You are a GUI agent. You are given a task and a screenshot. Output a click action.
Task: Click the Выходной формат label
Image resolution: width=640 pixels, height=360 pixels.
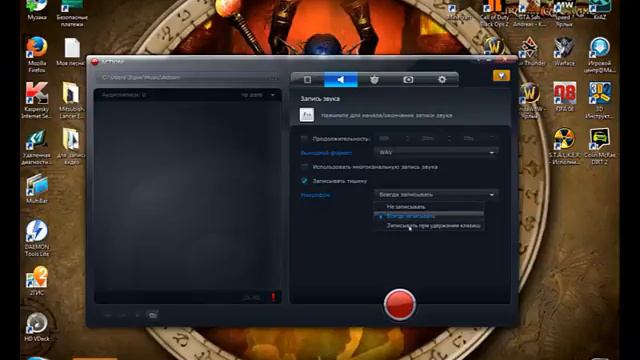[x=326, y=153]
